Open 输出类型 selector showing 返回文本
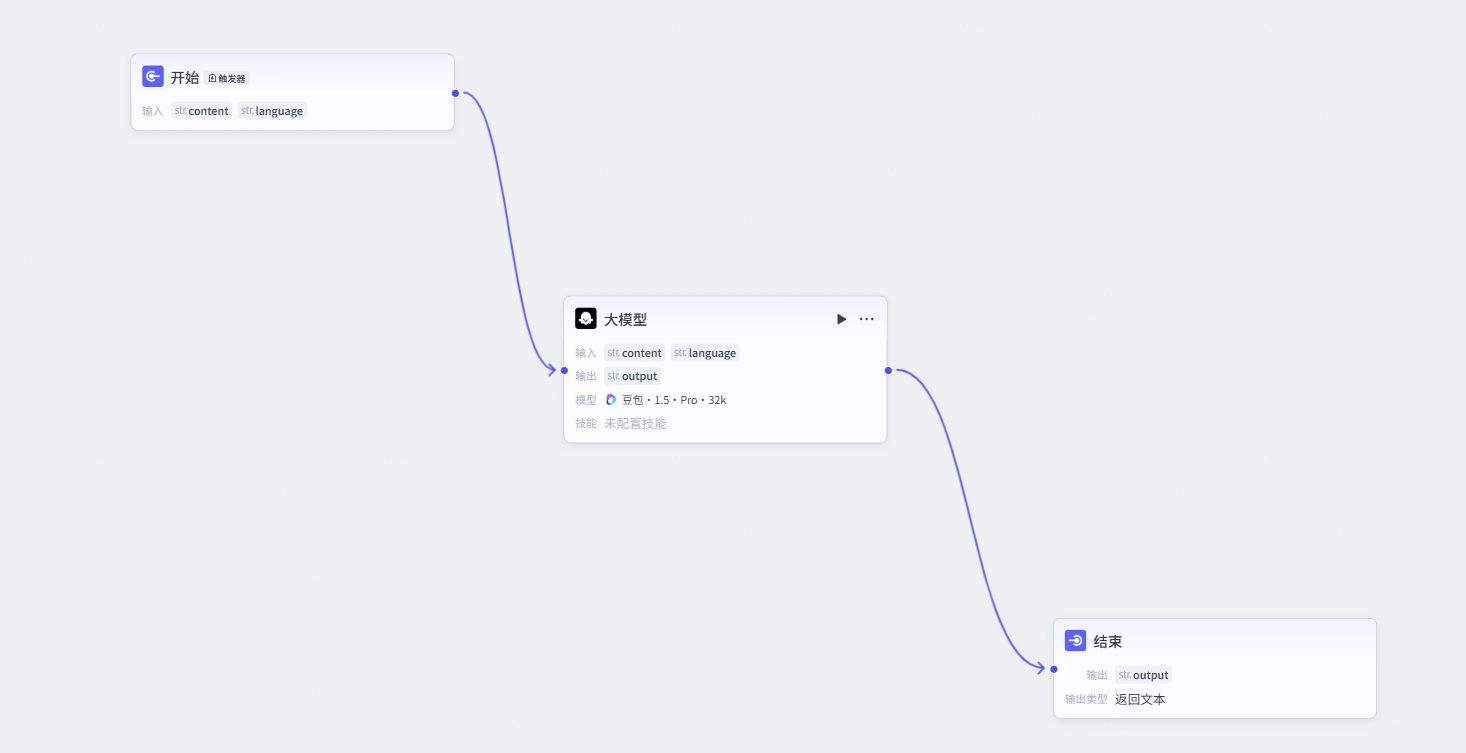 click(1140, 699)
